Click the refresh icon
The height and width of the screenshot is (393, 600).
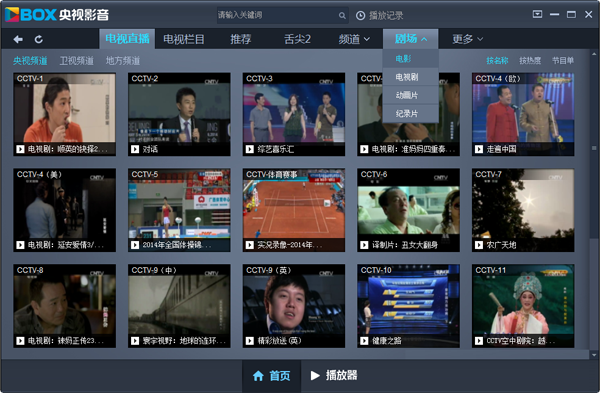[x=39, y=39]
